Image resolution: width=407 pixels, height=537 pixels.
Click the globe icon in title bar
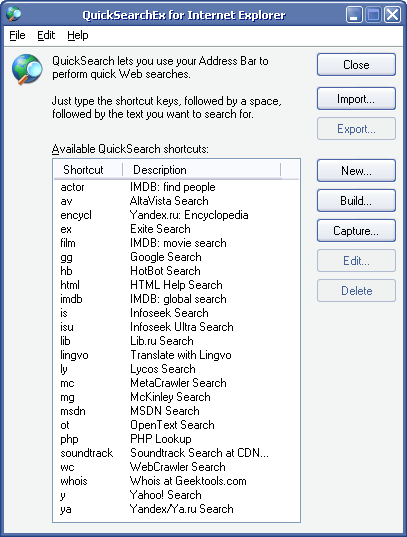coord(13,14)
